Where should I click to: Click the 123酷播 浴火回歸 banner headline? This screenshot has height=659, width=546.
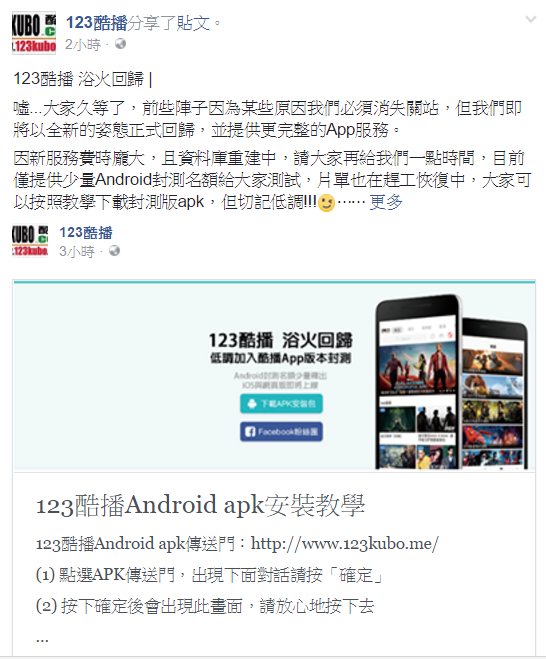[281, 340]
